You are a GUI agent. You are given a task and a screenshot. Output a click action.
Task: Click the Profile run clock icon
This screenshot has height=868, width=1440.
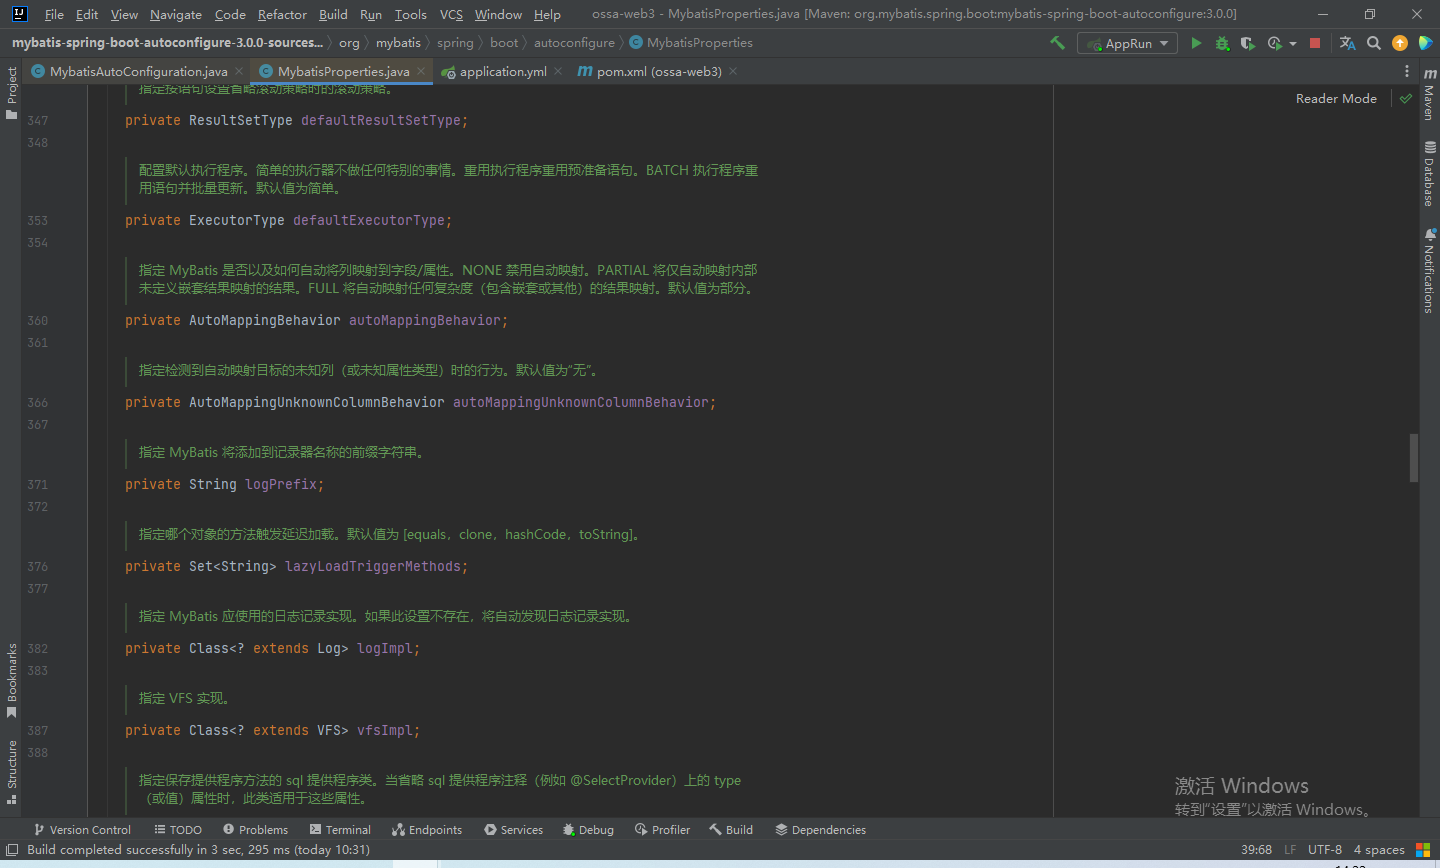[x=1274, y=43]
